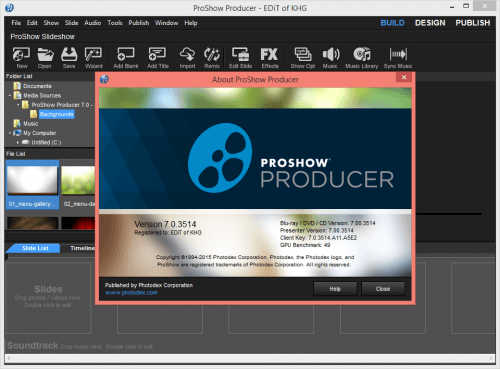Open the Music Library icon
Viewport: 500px width, 369px height.
pos(362,58)
